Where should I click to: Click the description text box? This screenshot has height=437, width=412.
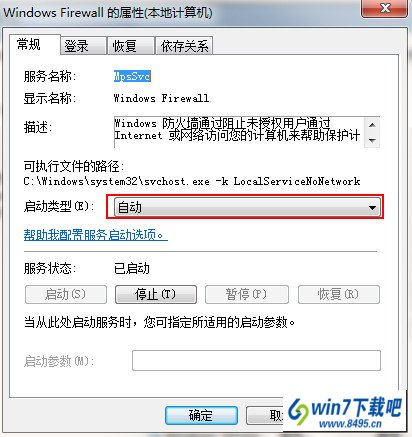pos(239,132)
